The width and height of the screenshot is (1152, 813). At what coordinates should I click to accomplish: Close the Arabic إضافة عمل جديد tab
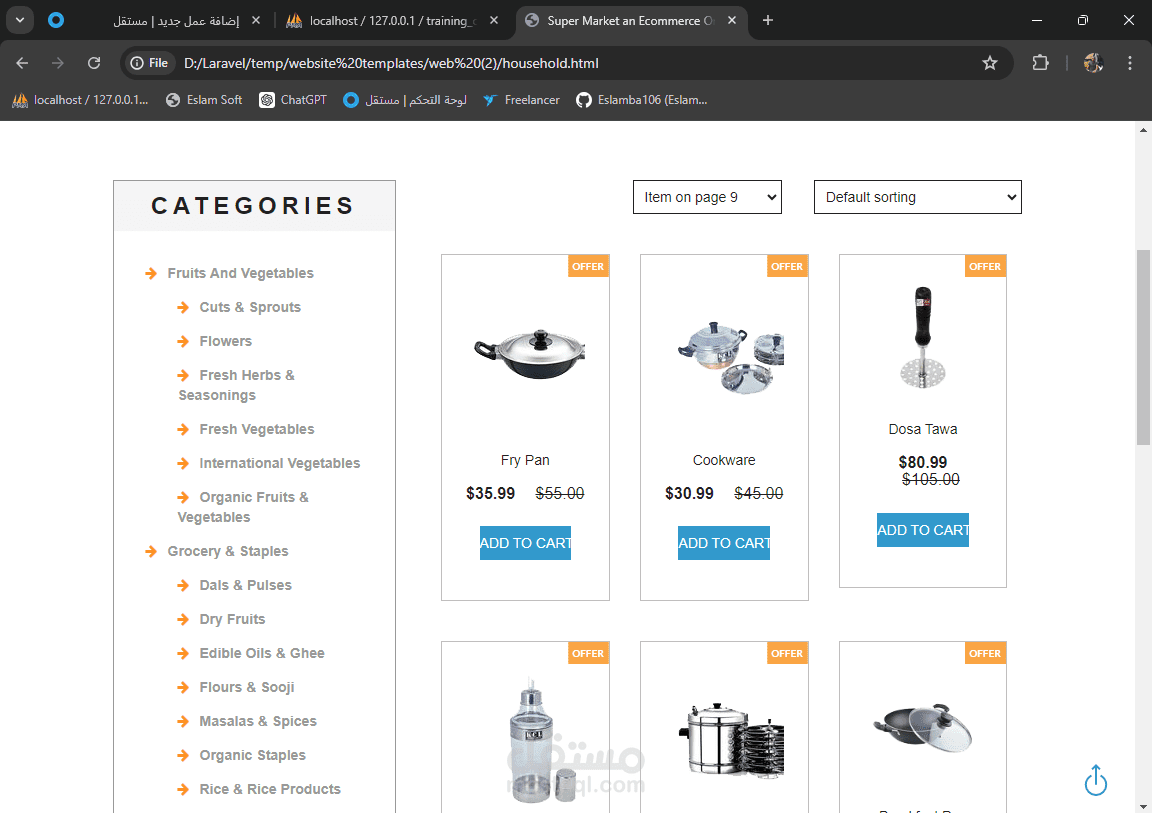(x=256, y=21)
